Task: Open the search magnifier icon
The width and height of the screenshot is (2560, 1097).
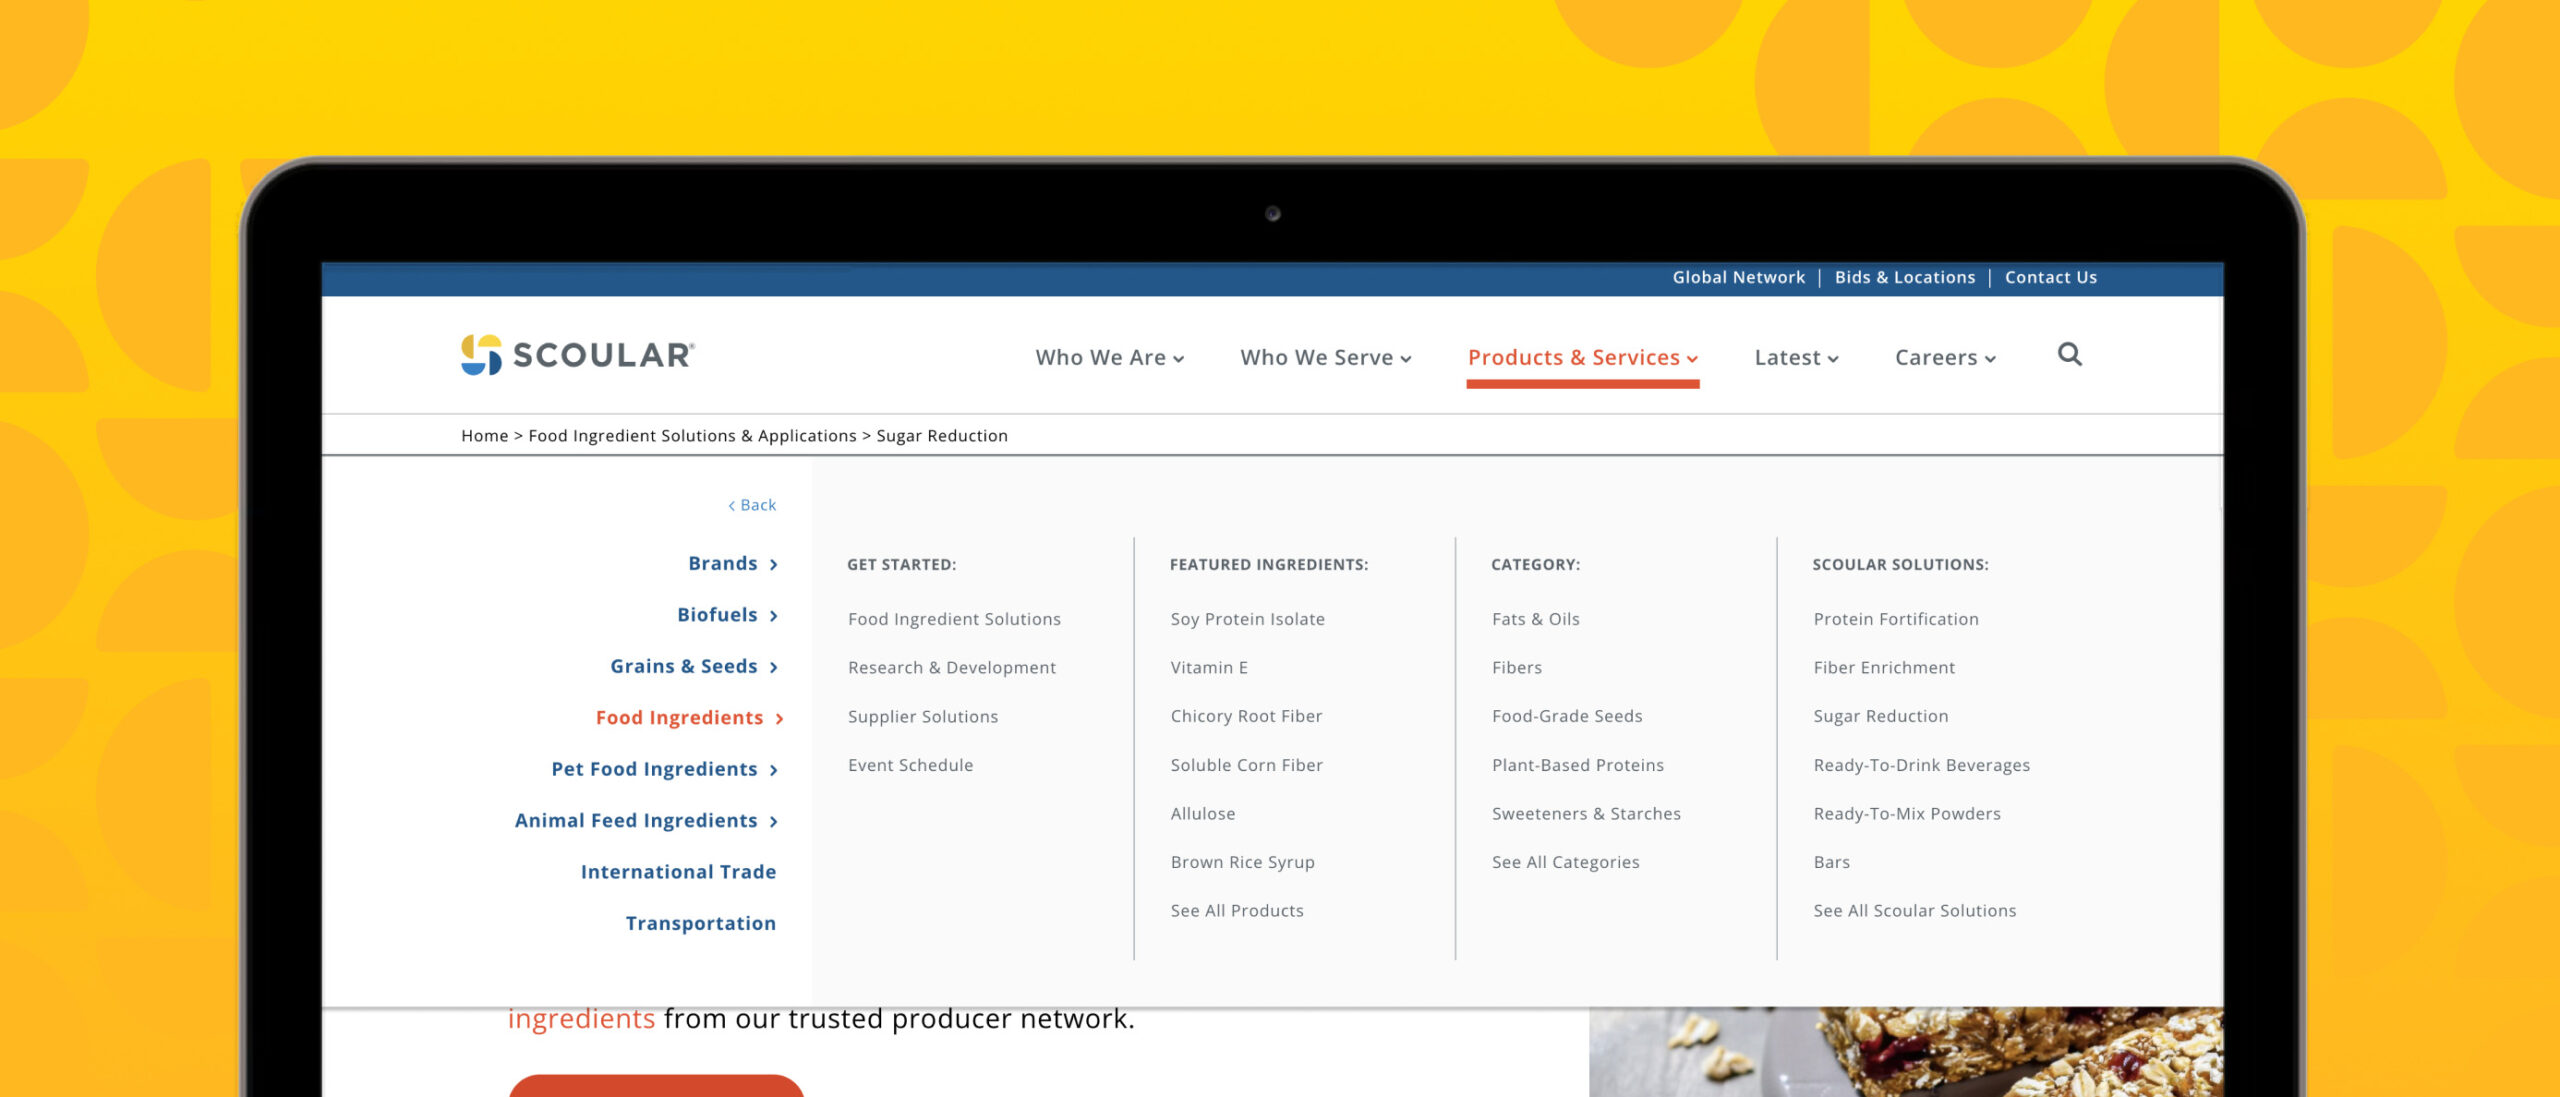Action: pos(2069,356)
